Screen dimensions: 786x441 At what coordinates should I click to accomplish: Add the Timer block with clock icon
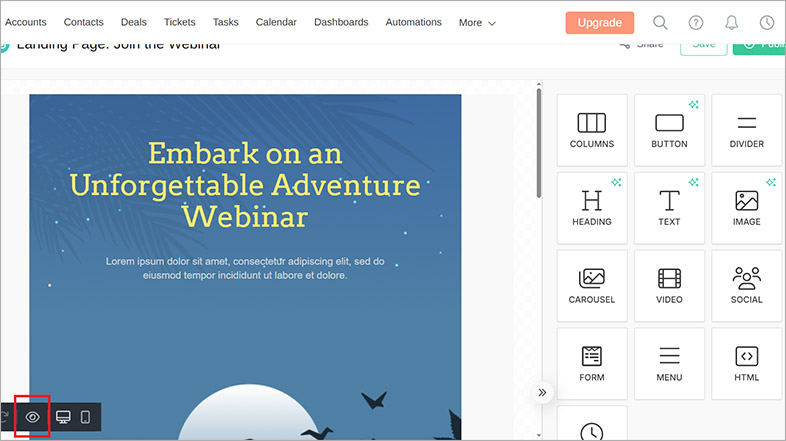point(592,424)
